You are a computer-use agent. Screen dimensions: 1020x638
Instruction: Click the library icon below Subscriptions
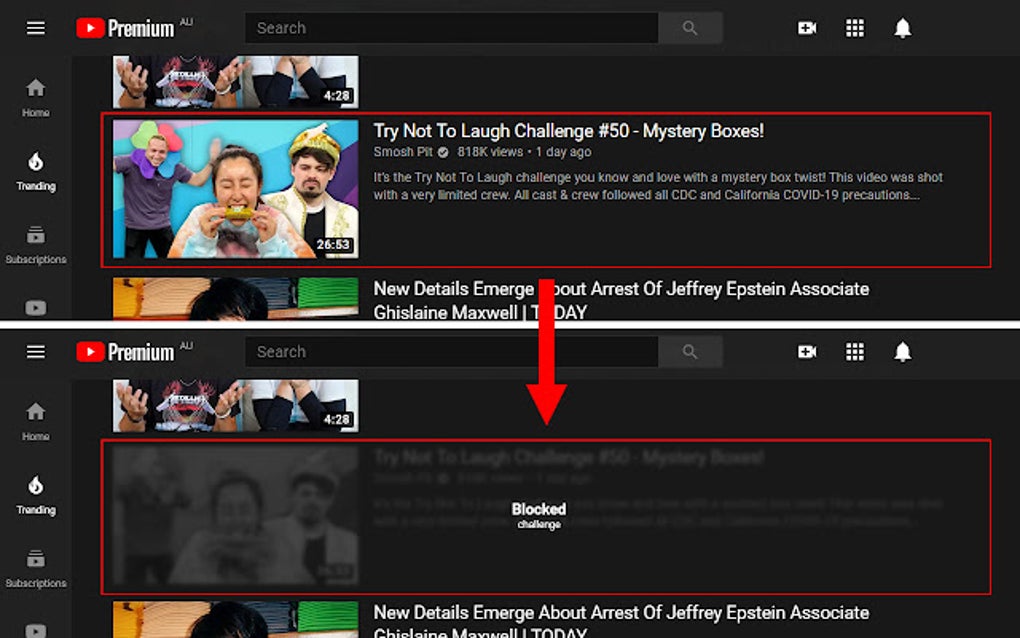[35, 307]
